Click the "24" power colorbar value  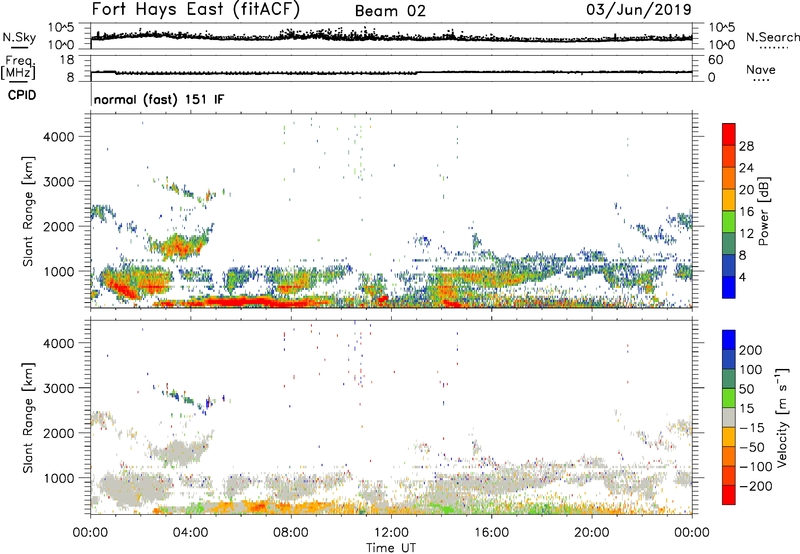point(746,168)
